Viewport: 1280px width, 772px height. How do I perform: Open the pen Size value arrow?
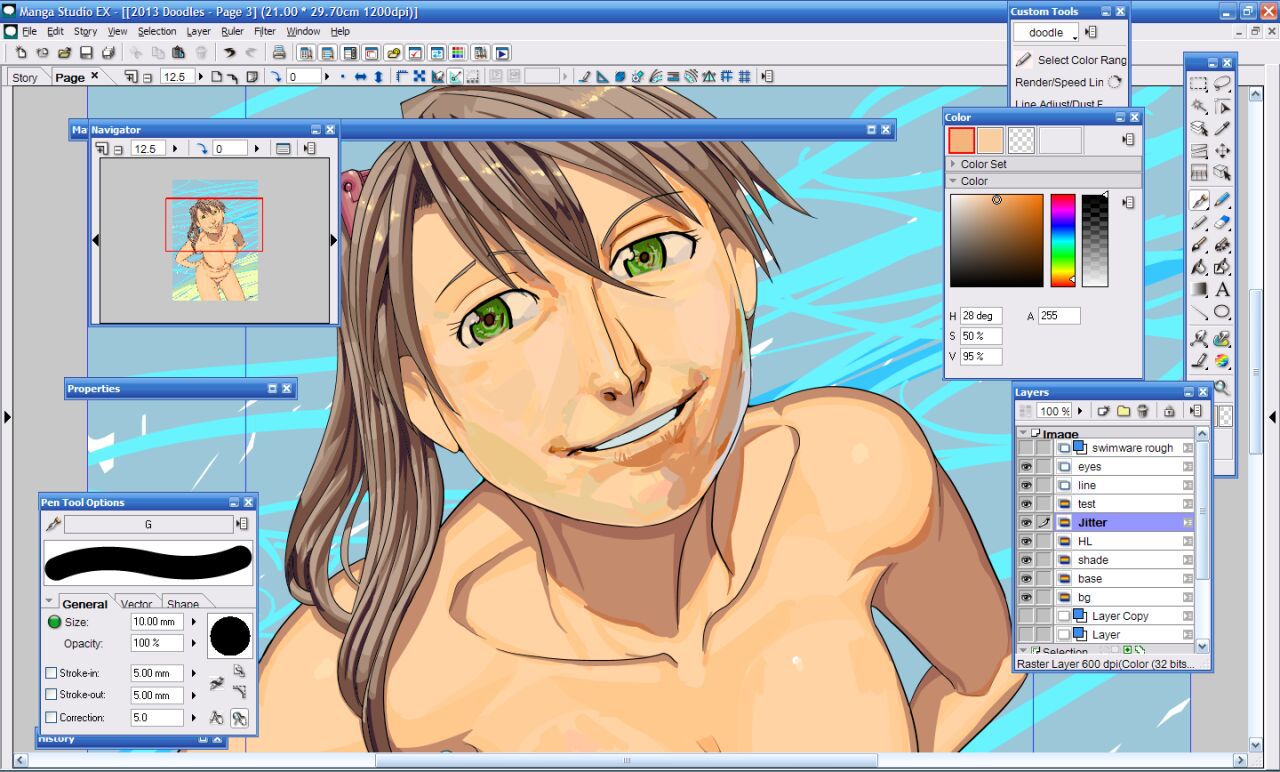pos(194,622)
